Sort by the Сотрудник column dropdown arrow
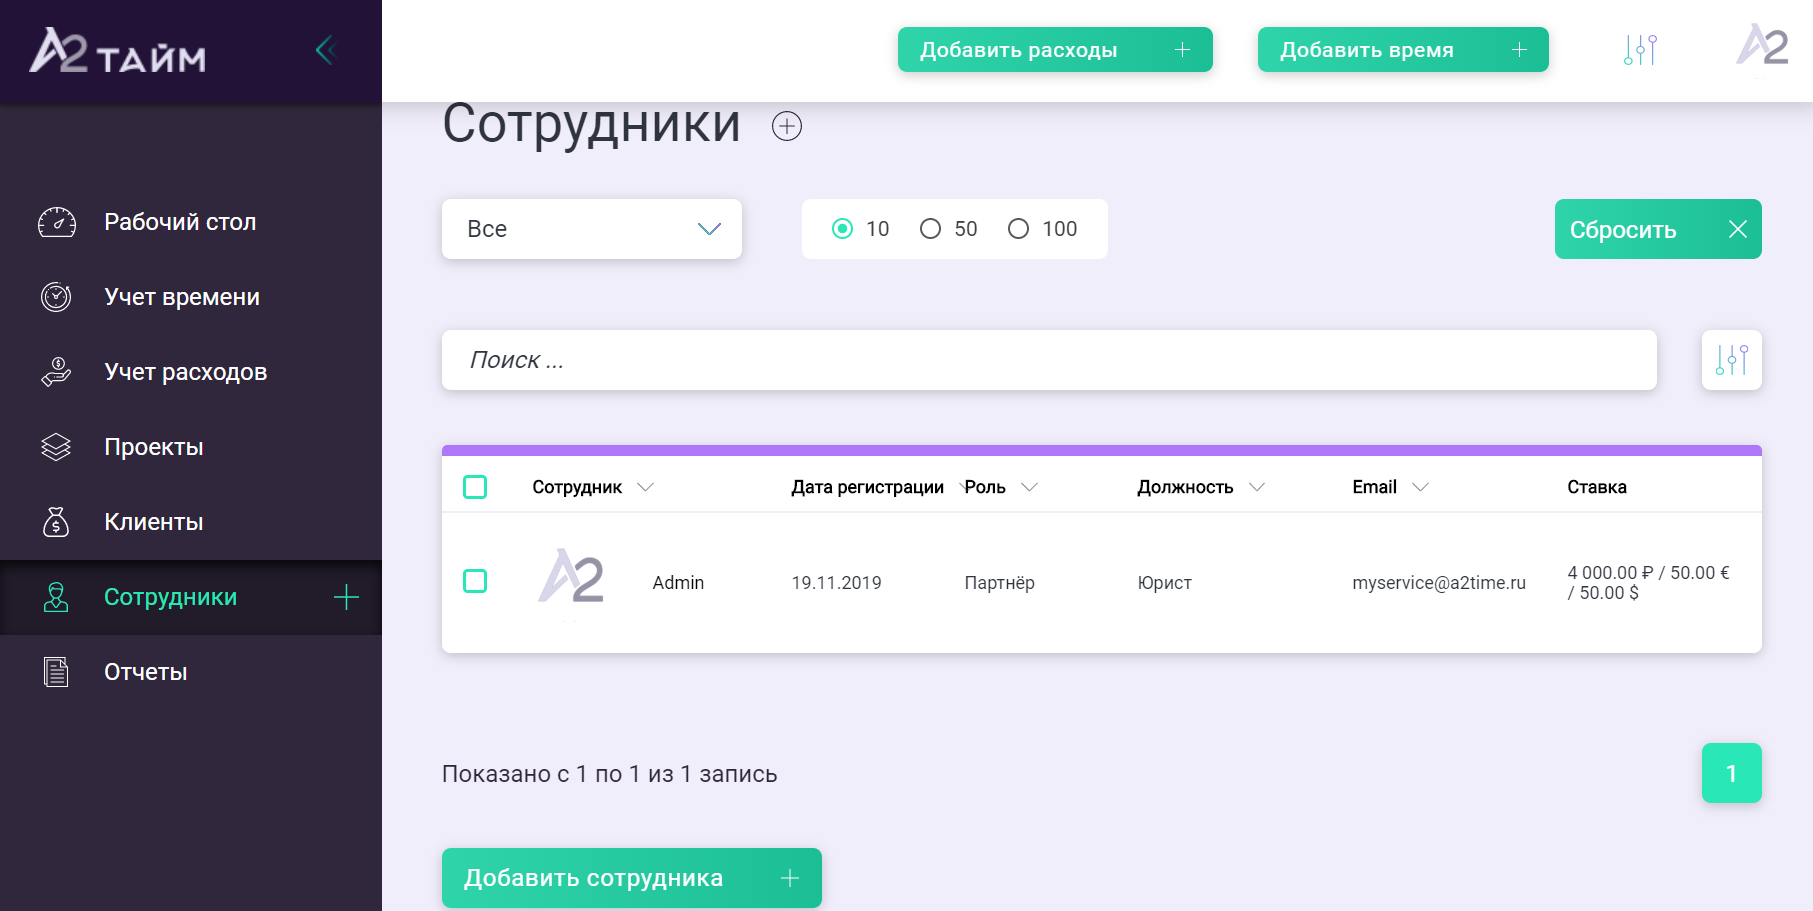Viewport: 1813px width, 911px height. (646, 488)
